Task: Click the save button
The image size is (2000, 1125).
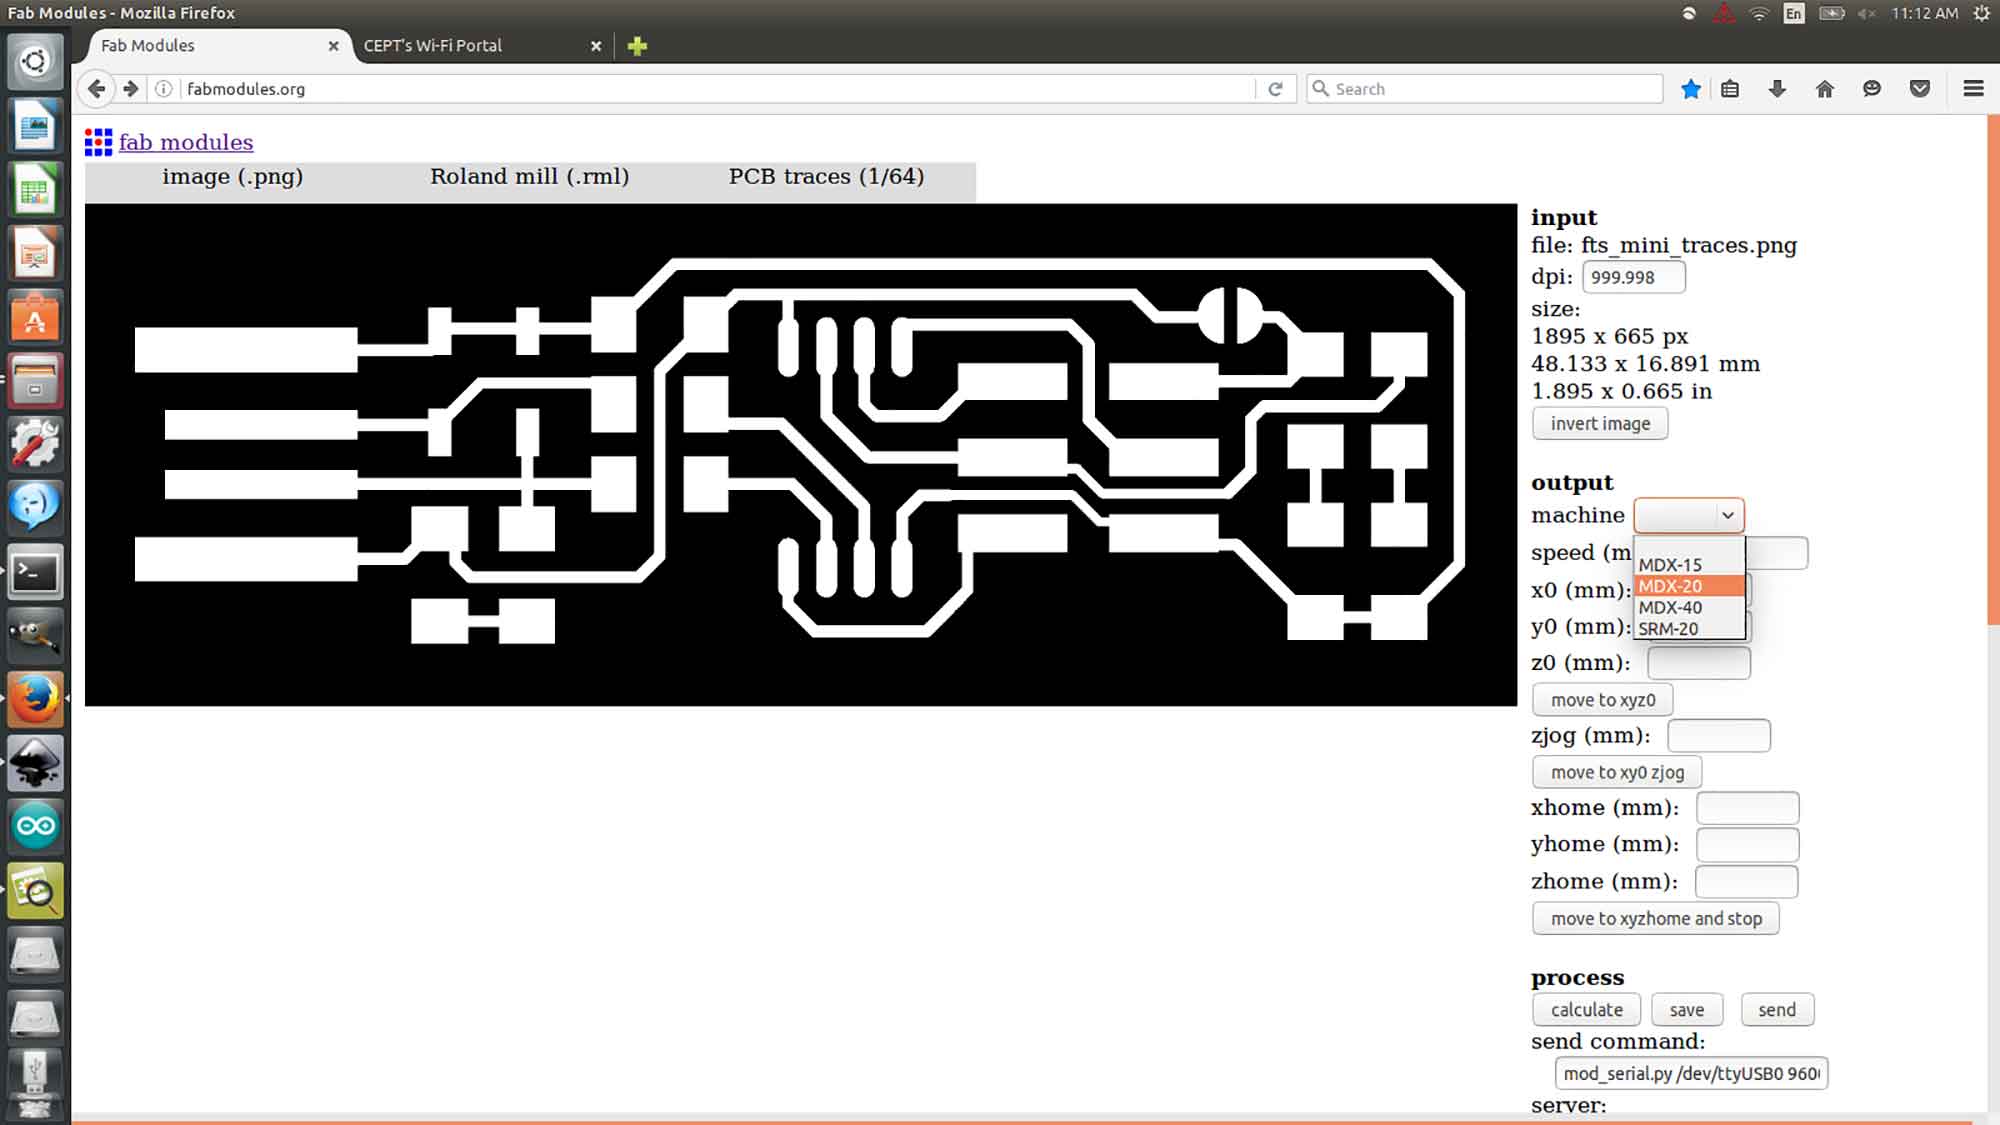Action: tap(1687, 1010)
